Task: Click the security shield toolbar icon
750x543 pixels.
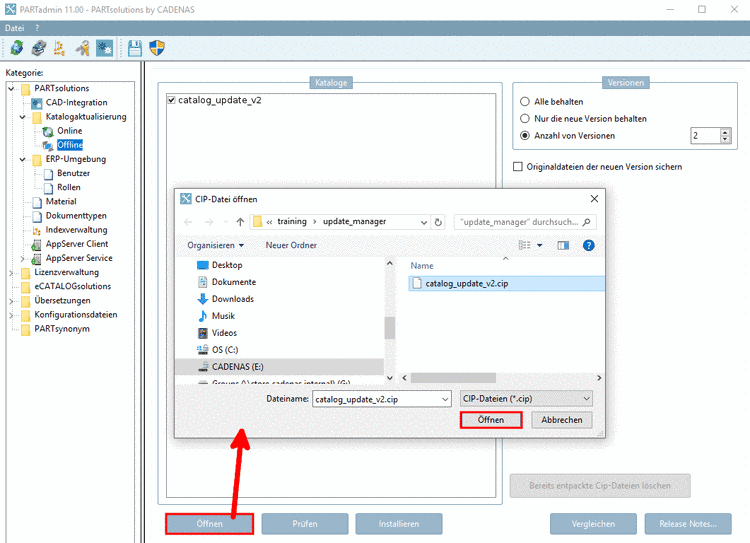Action: 157,48
